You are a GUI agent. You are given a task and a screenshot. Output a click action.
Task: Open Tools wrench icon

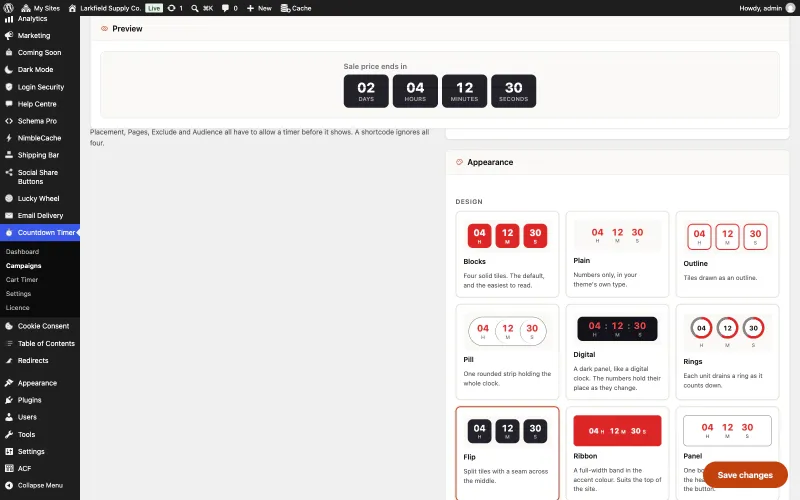(9, 434)
